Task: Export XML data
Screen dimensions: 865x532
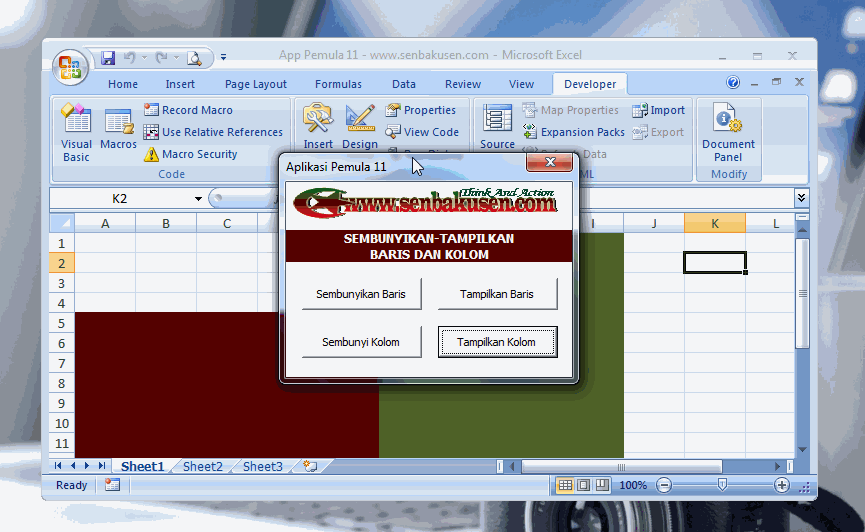Action: pyautogui.click(x=658, y=132)
